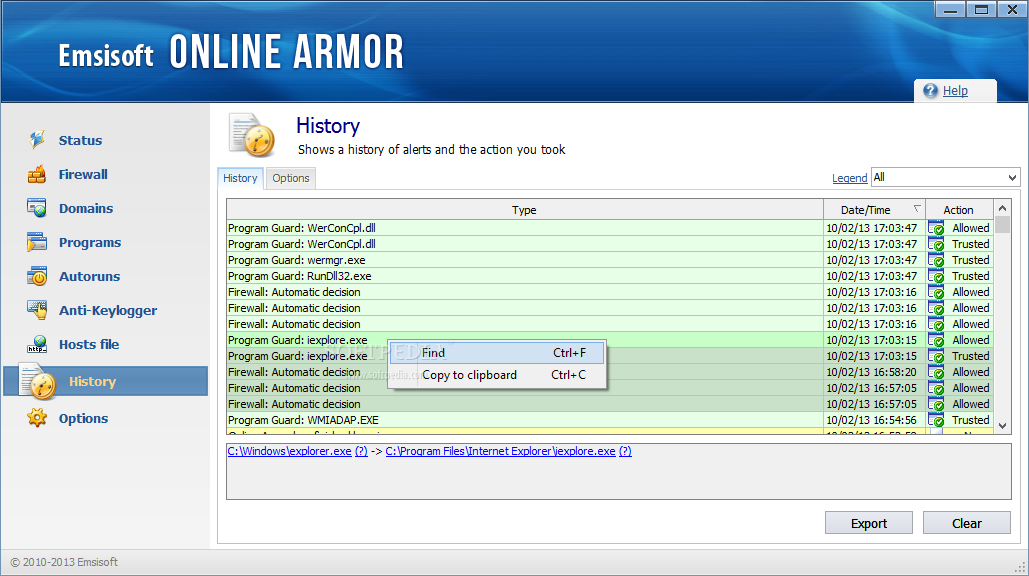Click the Programs folder icon

coord(37,242)
